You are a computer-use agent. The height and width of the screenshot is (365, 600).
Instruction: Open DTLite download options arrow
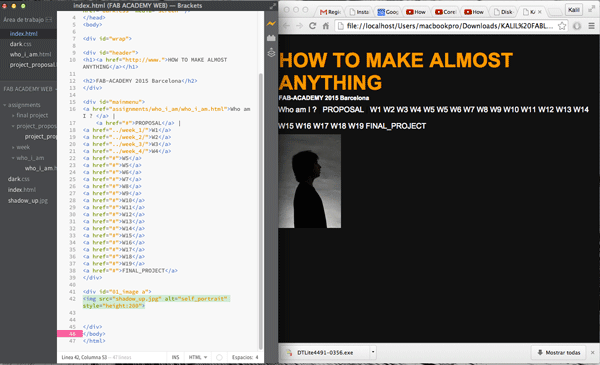pos(373,352)
